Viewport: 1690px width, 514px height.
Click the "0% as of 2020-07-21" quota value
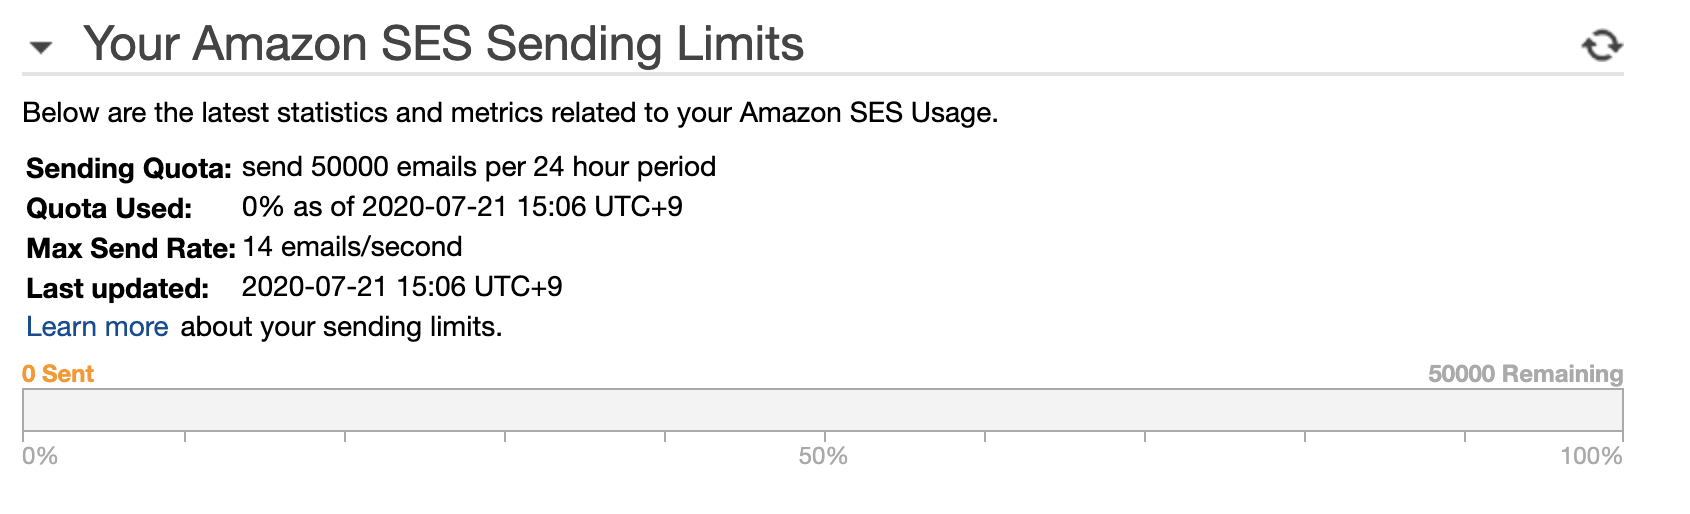pyautogui.click(x=462, y=206)
